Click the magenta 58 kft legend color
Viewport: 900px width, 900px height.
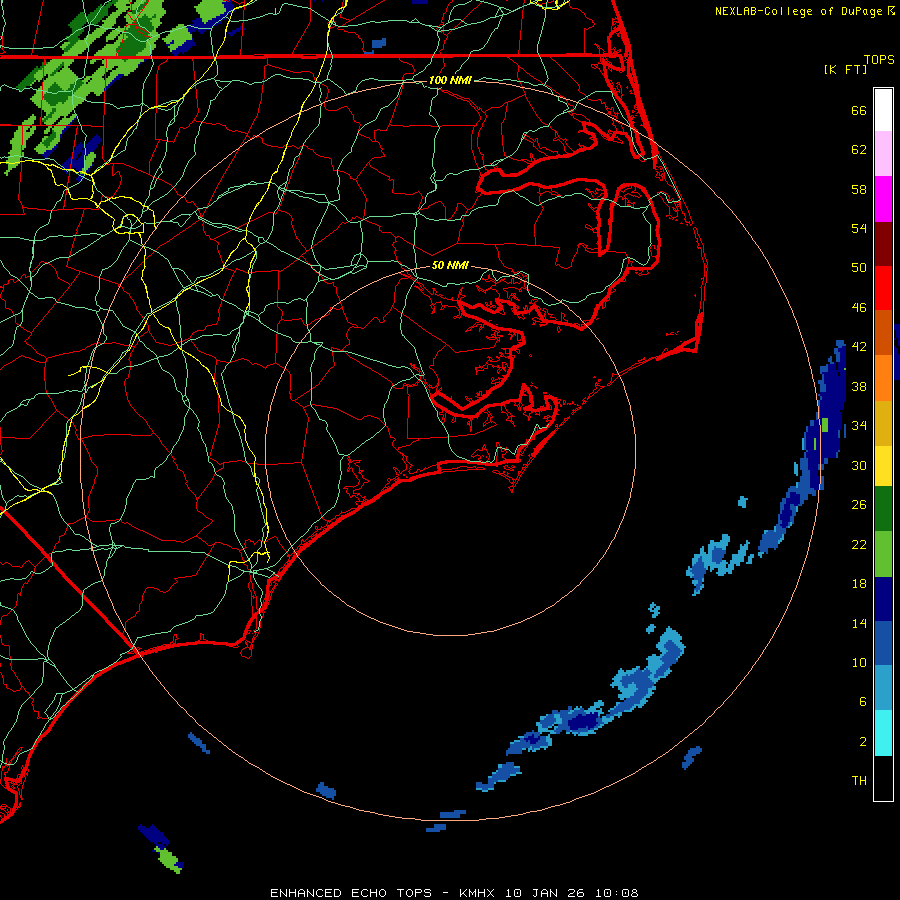tap(883, 199)
